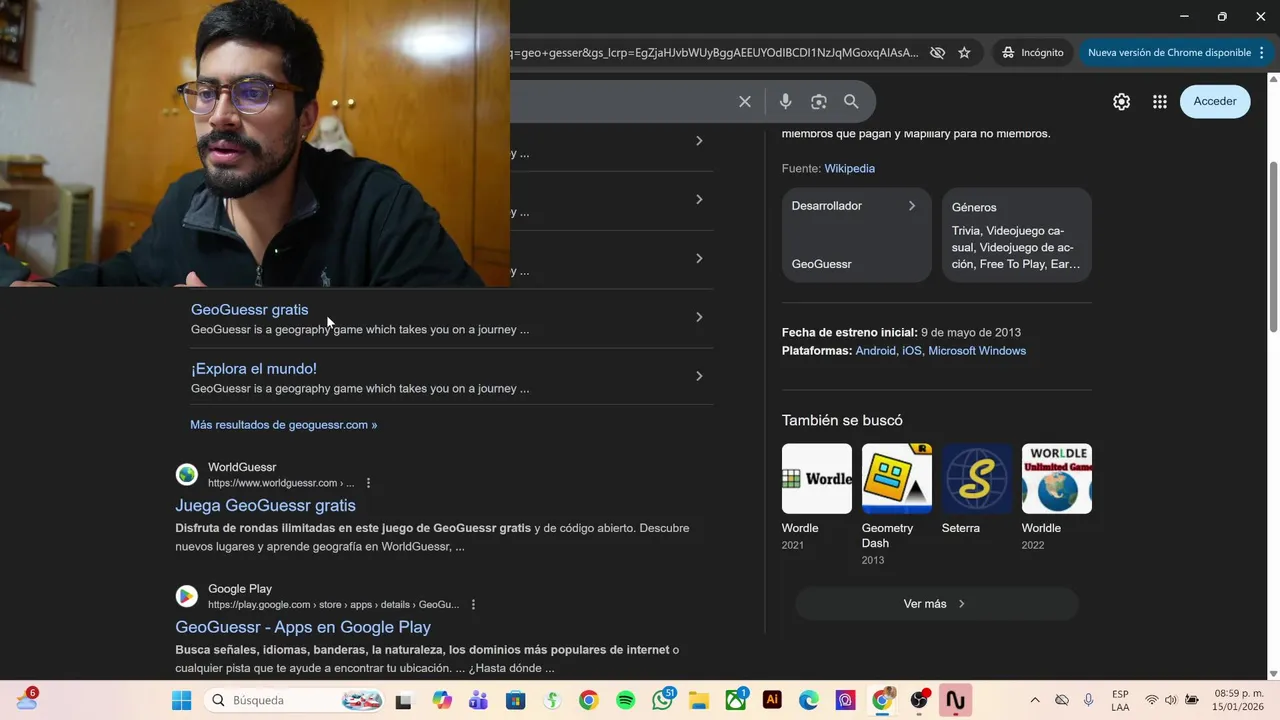
Task: Click the WorldGuessr site favicon
Action: (x=187, y=475)
